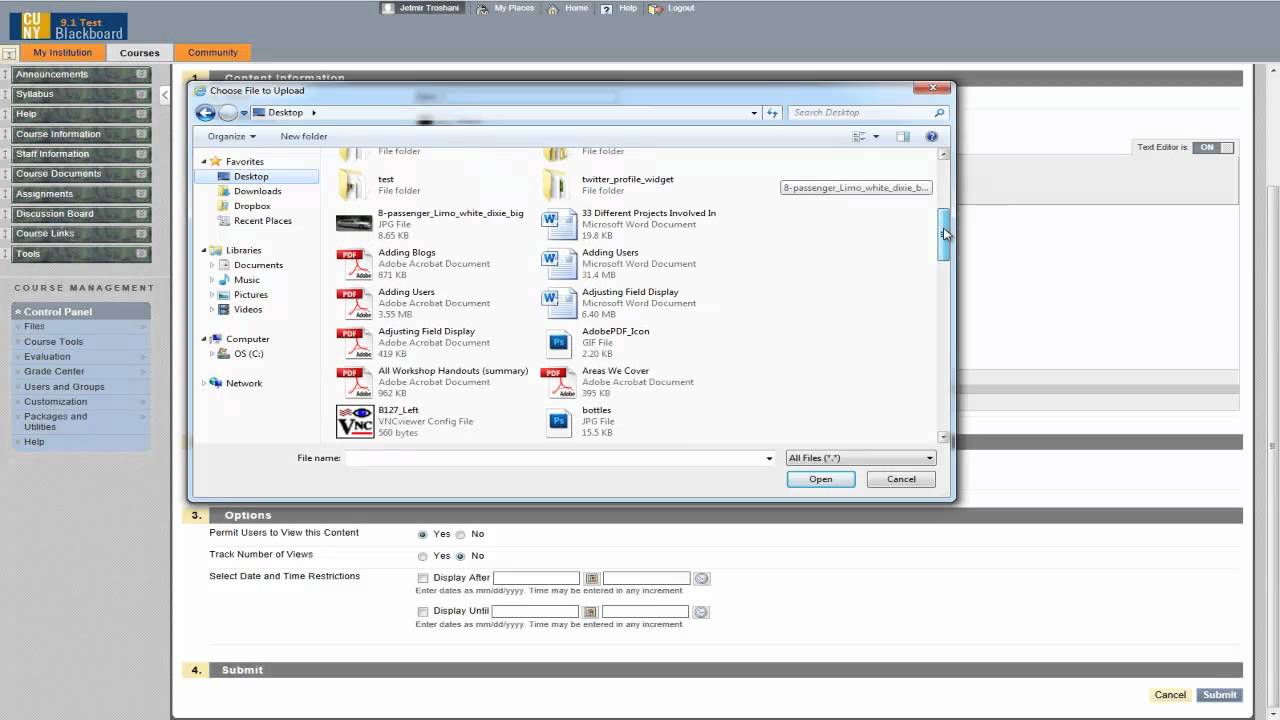The height and width of the screenshot is (720, 1280).
Task: Open Announcements in course menu
Action: 52,74
